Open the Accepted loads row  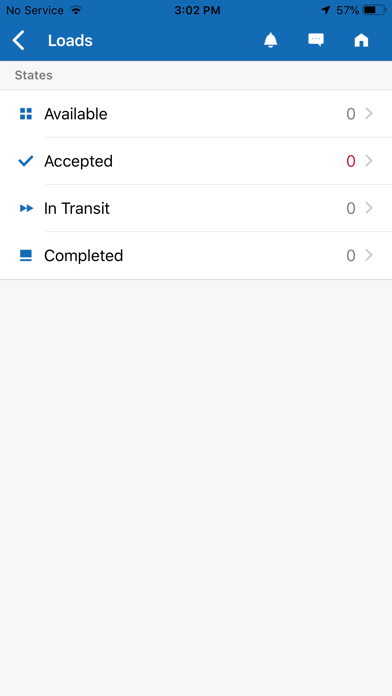[196, 161]
